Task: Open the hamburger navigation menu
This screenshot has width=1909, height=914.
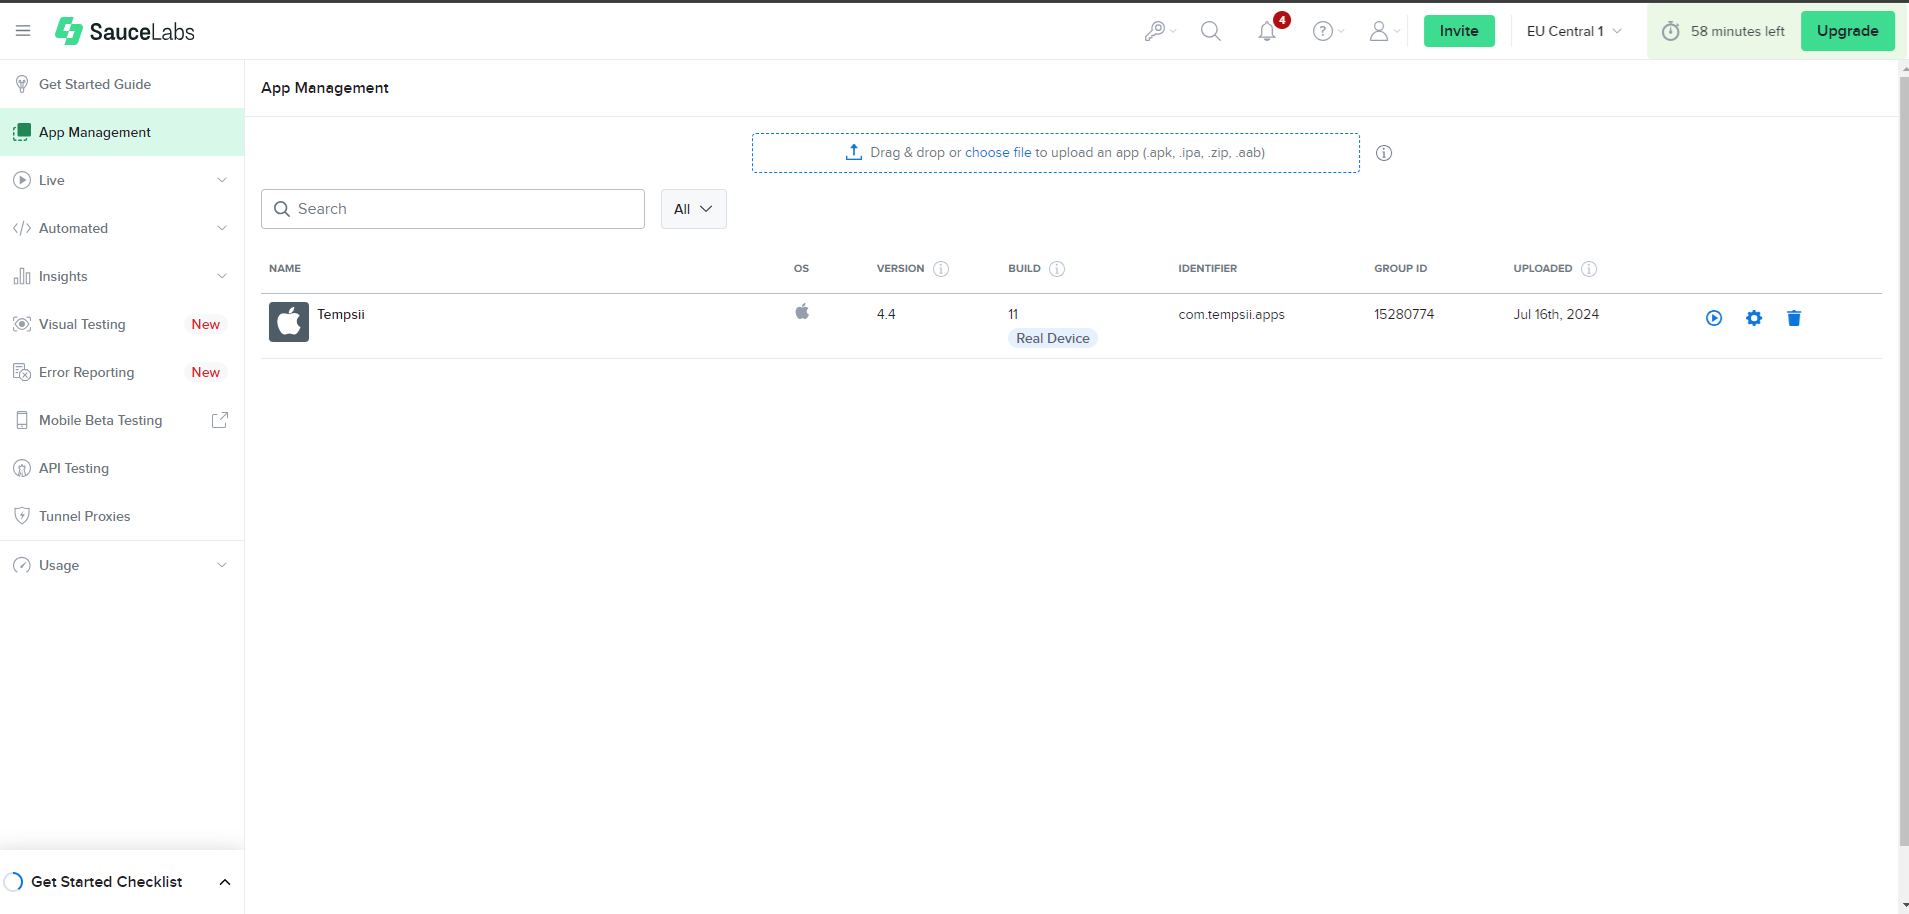Action: (x=23, y=31)
